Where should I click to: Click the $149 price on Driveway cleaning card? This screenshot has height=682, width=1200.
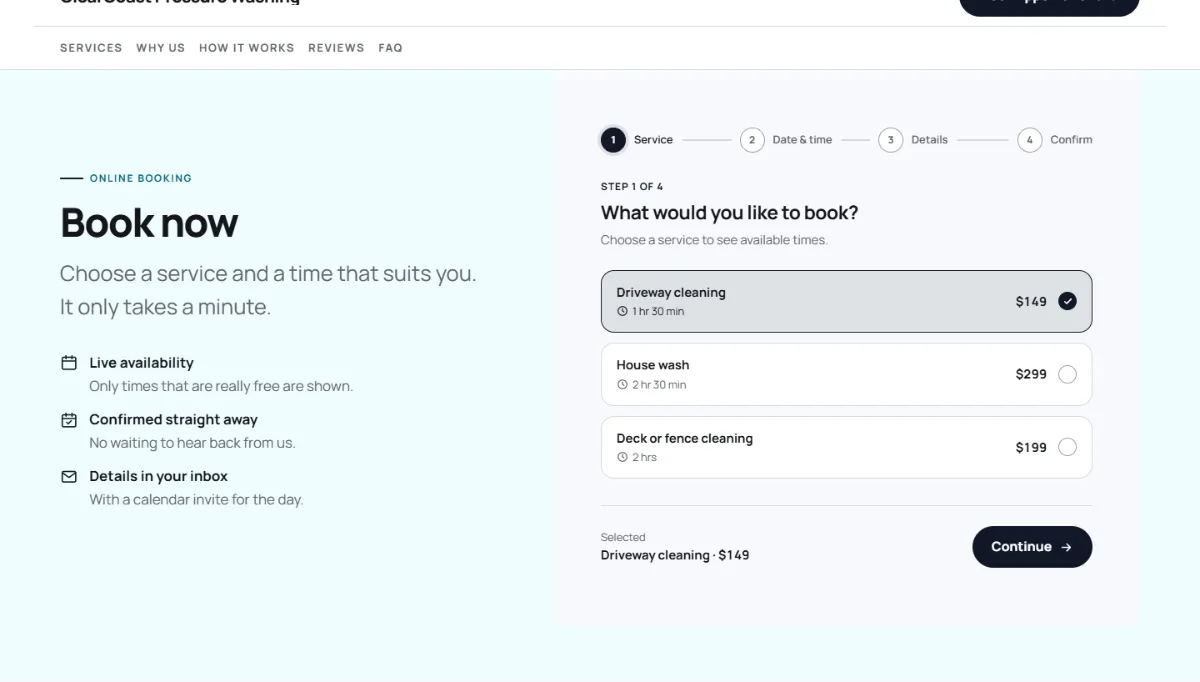(1031, 301)
